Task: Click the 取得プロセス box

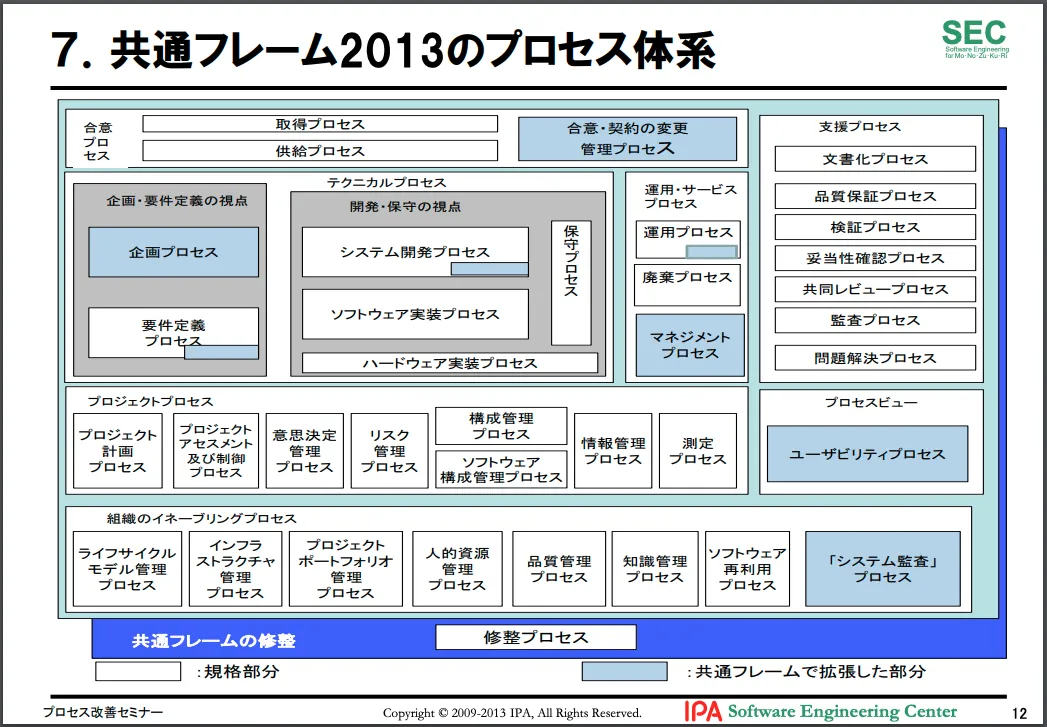Action: pos(320,124)
